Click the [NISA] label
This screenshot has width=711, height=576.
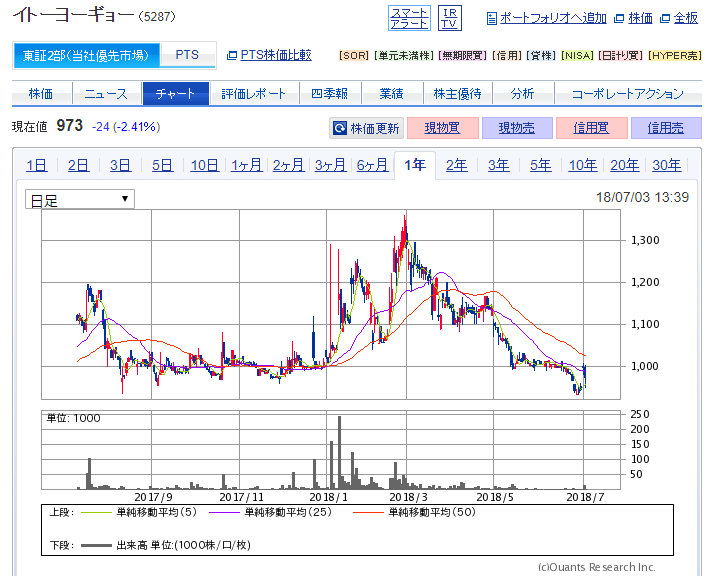[x=577, y=55]
